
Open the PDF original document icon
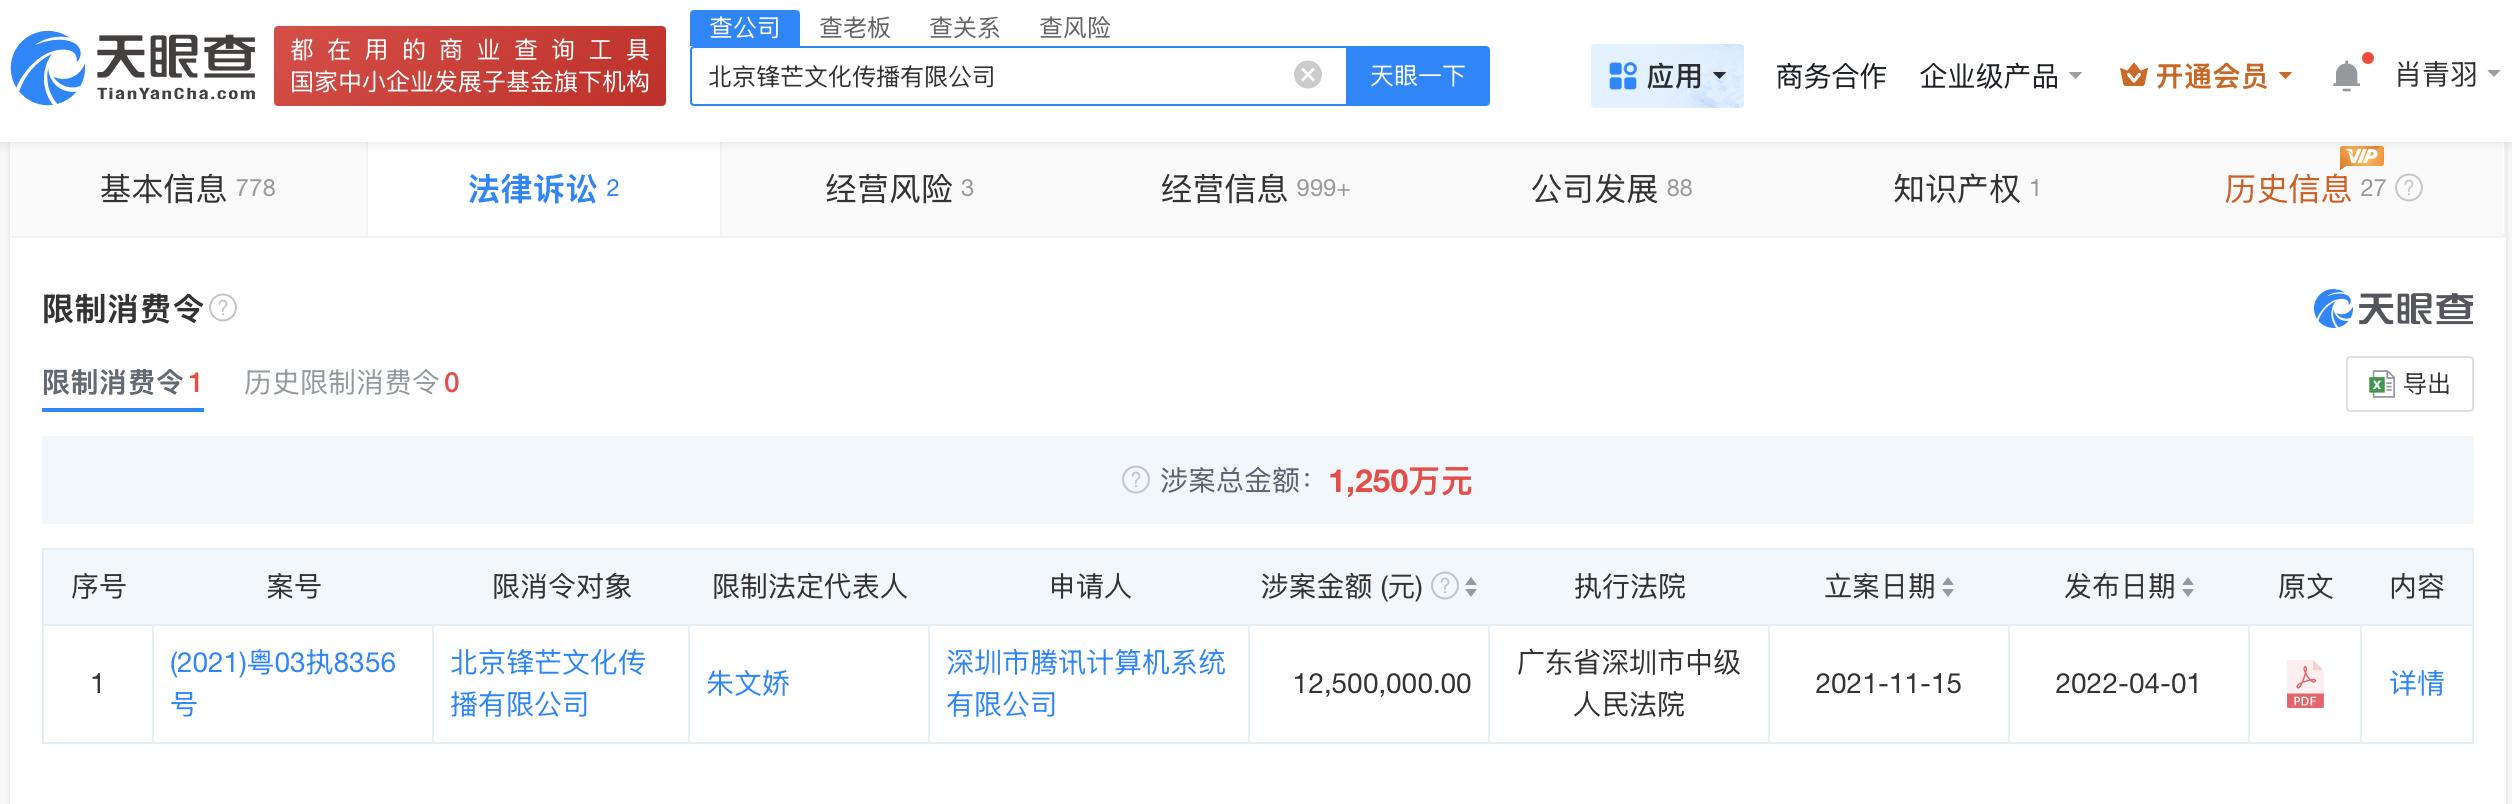(2305, 684)
